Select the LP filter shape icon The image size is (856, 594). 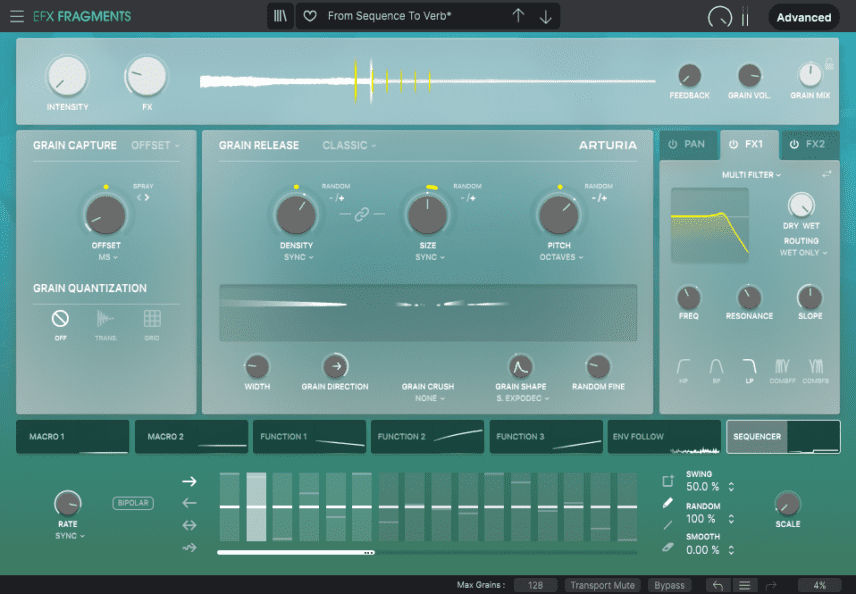[750, 366]
